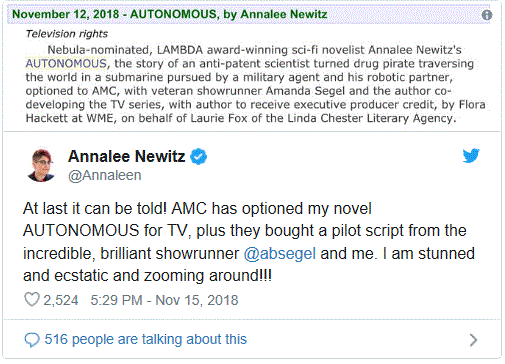The image size is (505, 364).
Task: Click the speech bubble reply icon
Action: click(x=32, y=340)
